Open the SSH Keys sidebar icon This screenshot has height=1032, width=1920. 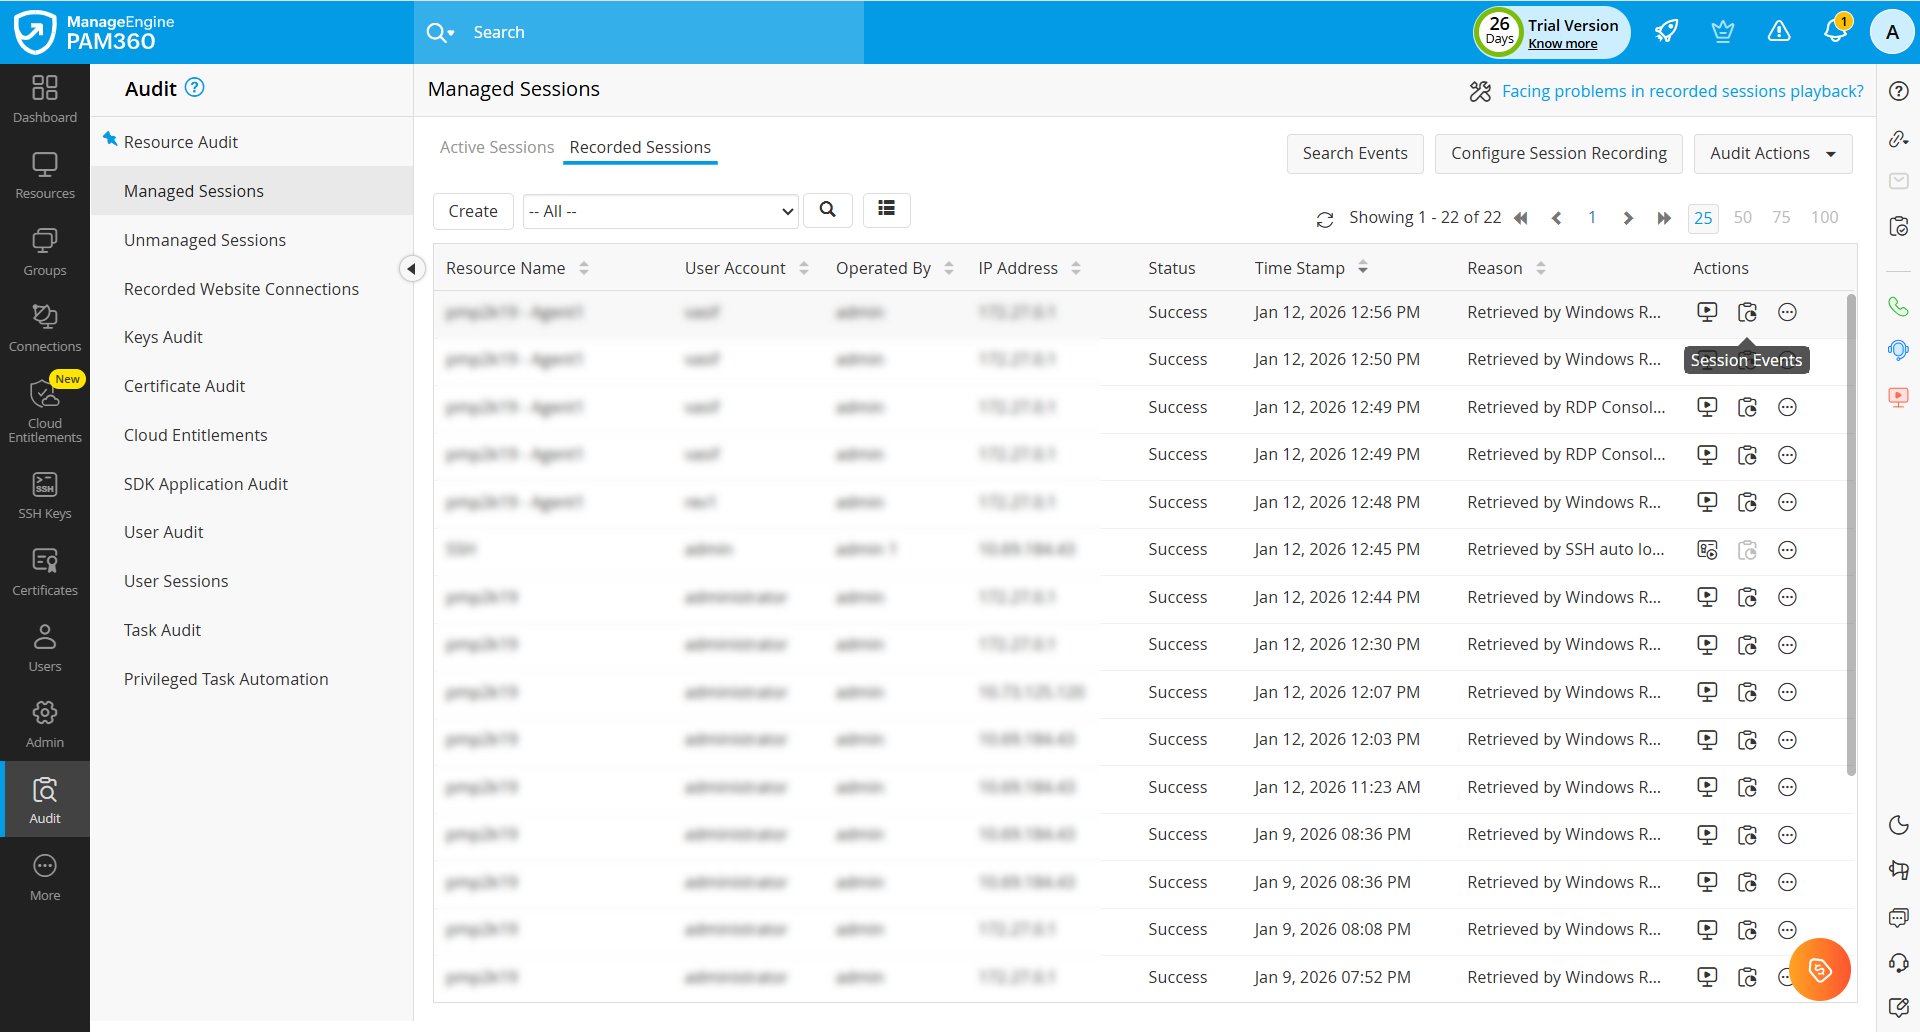click(x=44, y=496)
